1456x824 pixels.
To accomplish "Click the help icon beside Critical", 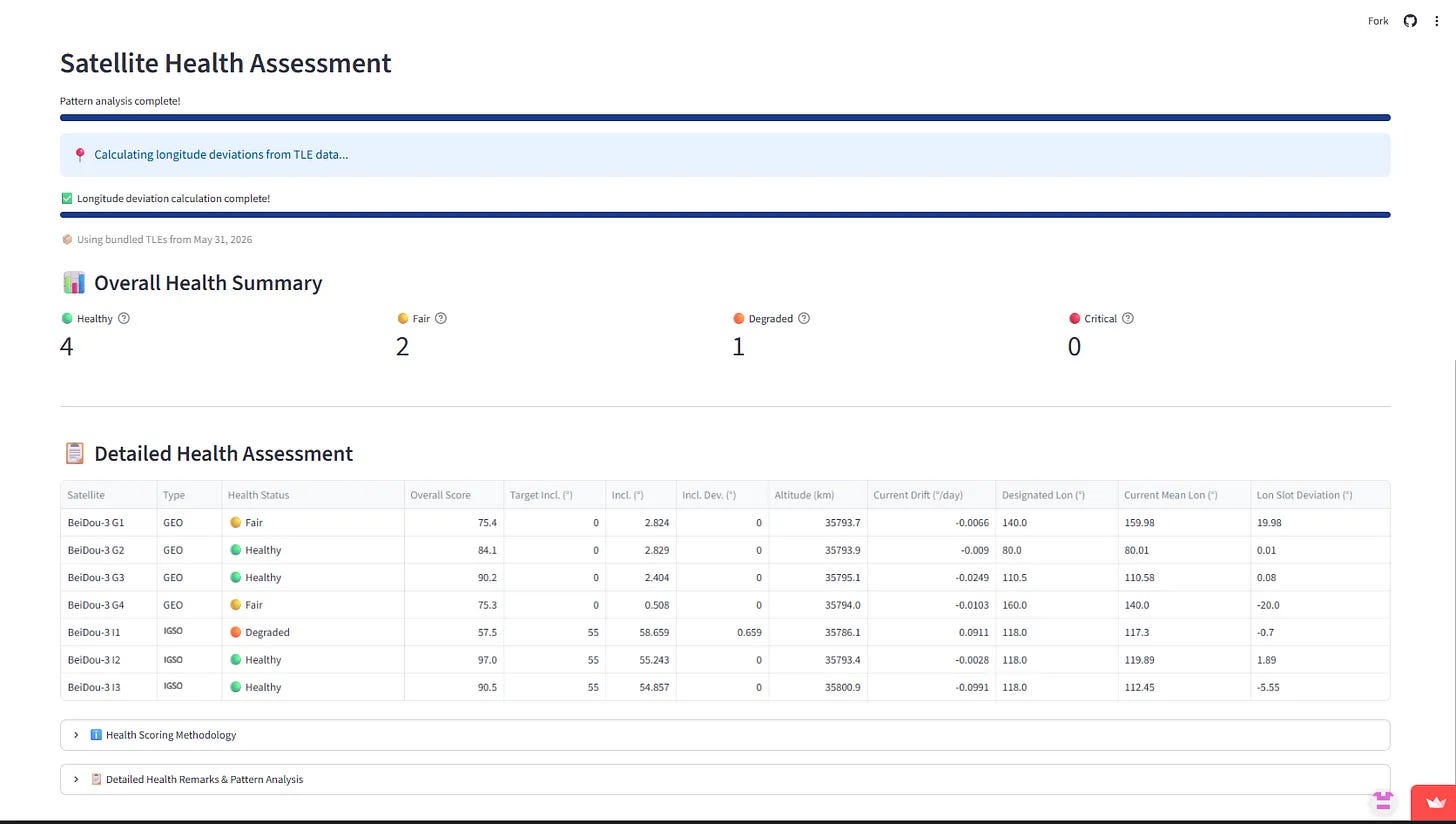I will (x=1128, y=318).
